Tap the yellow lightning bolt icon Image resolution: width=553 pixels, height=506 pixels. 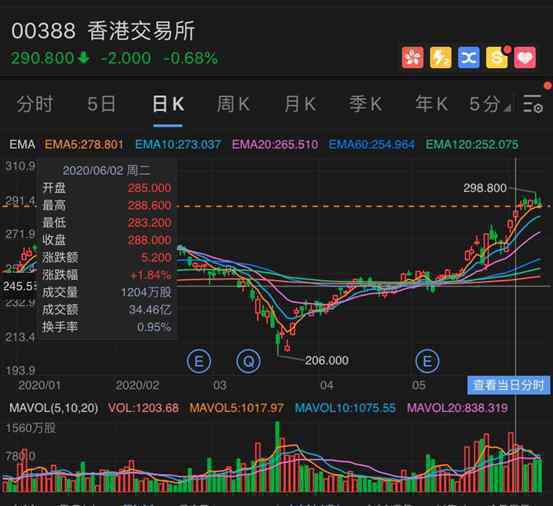click(440, 57)
